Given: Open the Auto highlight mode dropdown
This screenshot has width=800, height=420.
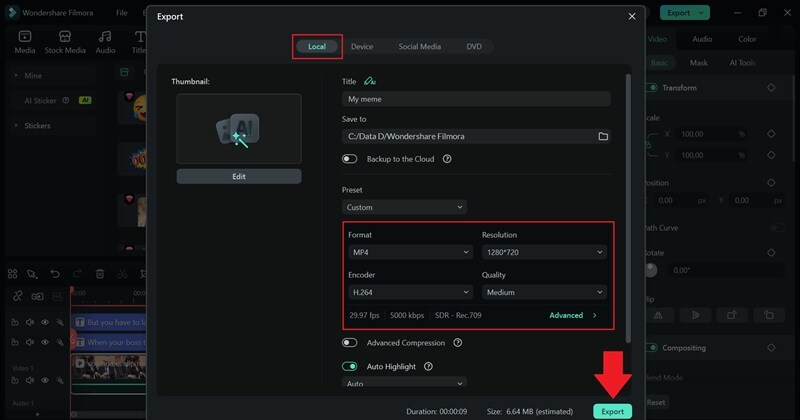Looking at the screenshot, I should click(404, 383).
